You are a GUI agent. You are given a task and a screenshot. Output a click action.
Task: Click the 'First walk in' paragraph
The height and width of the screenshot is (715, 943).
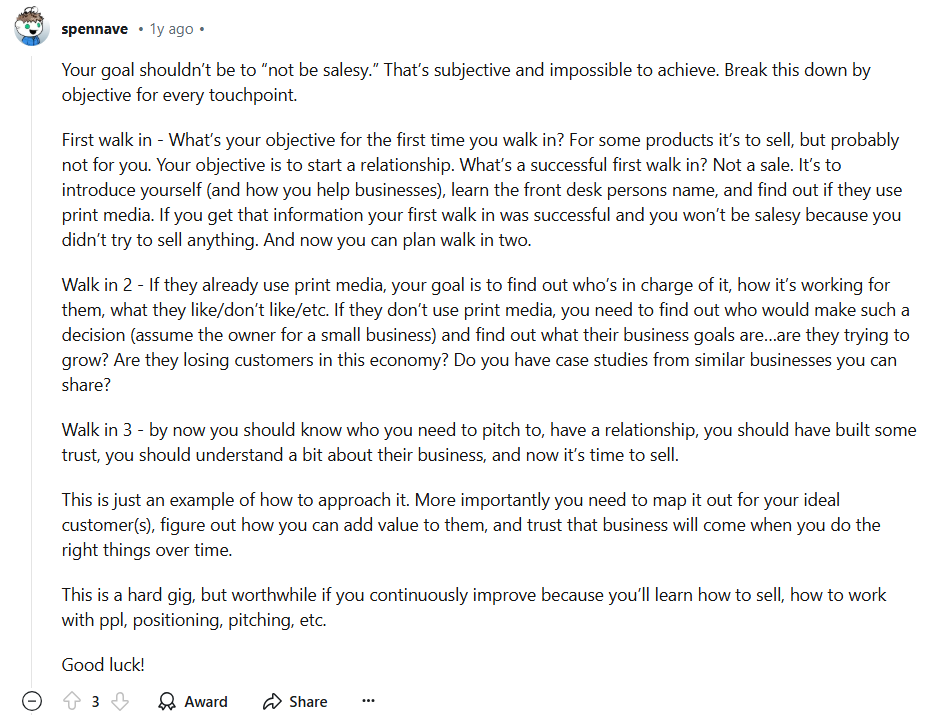click(482, 189)
